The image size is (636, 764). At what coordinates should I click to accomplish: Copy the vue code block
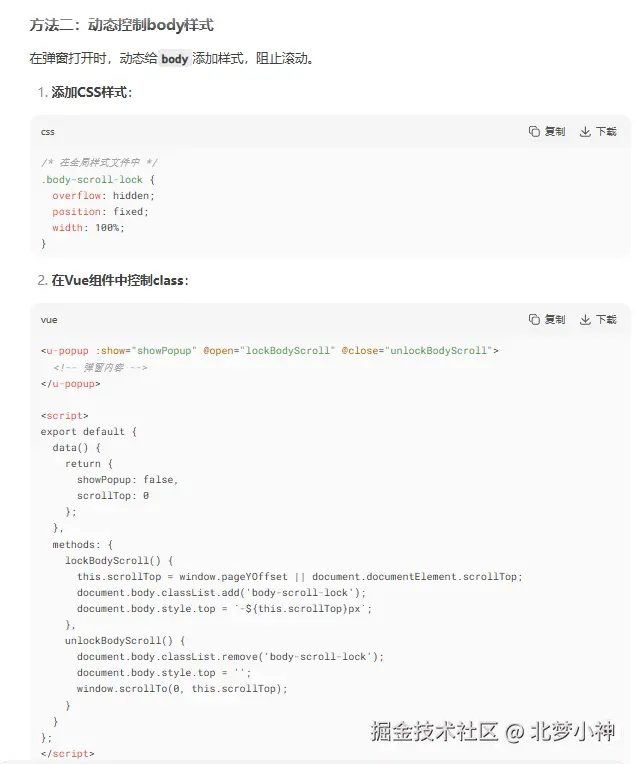pyautogui.click(x=547, y=319)
